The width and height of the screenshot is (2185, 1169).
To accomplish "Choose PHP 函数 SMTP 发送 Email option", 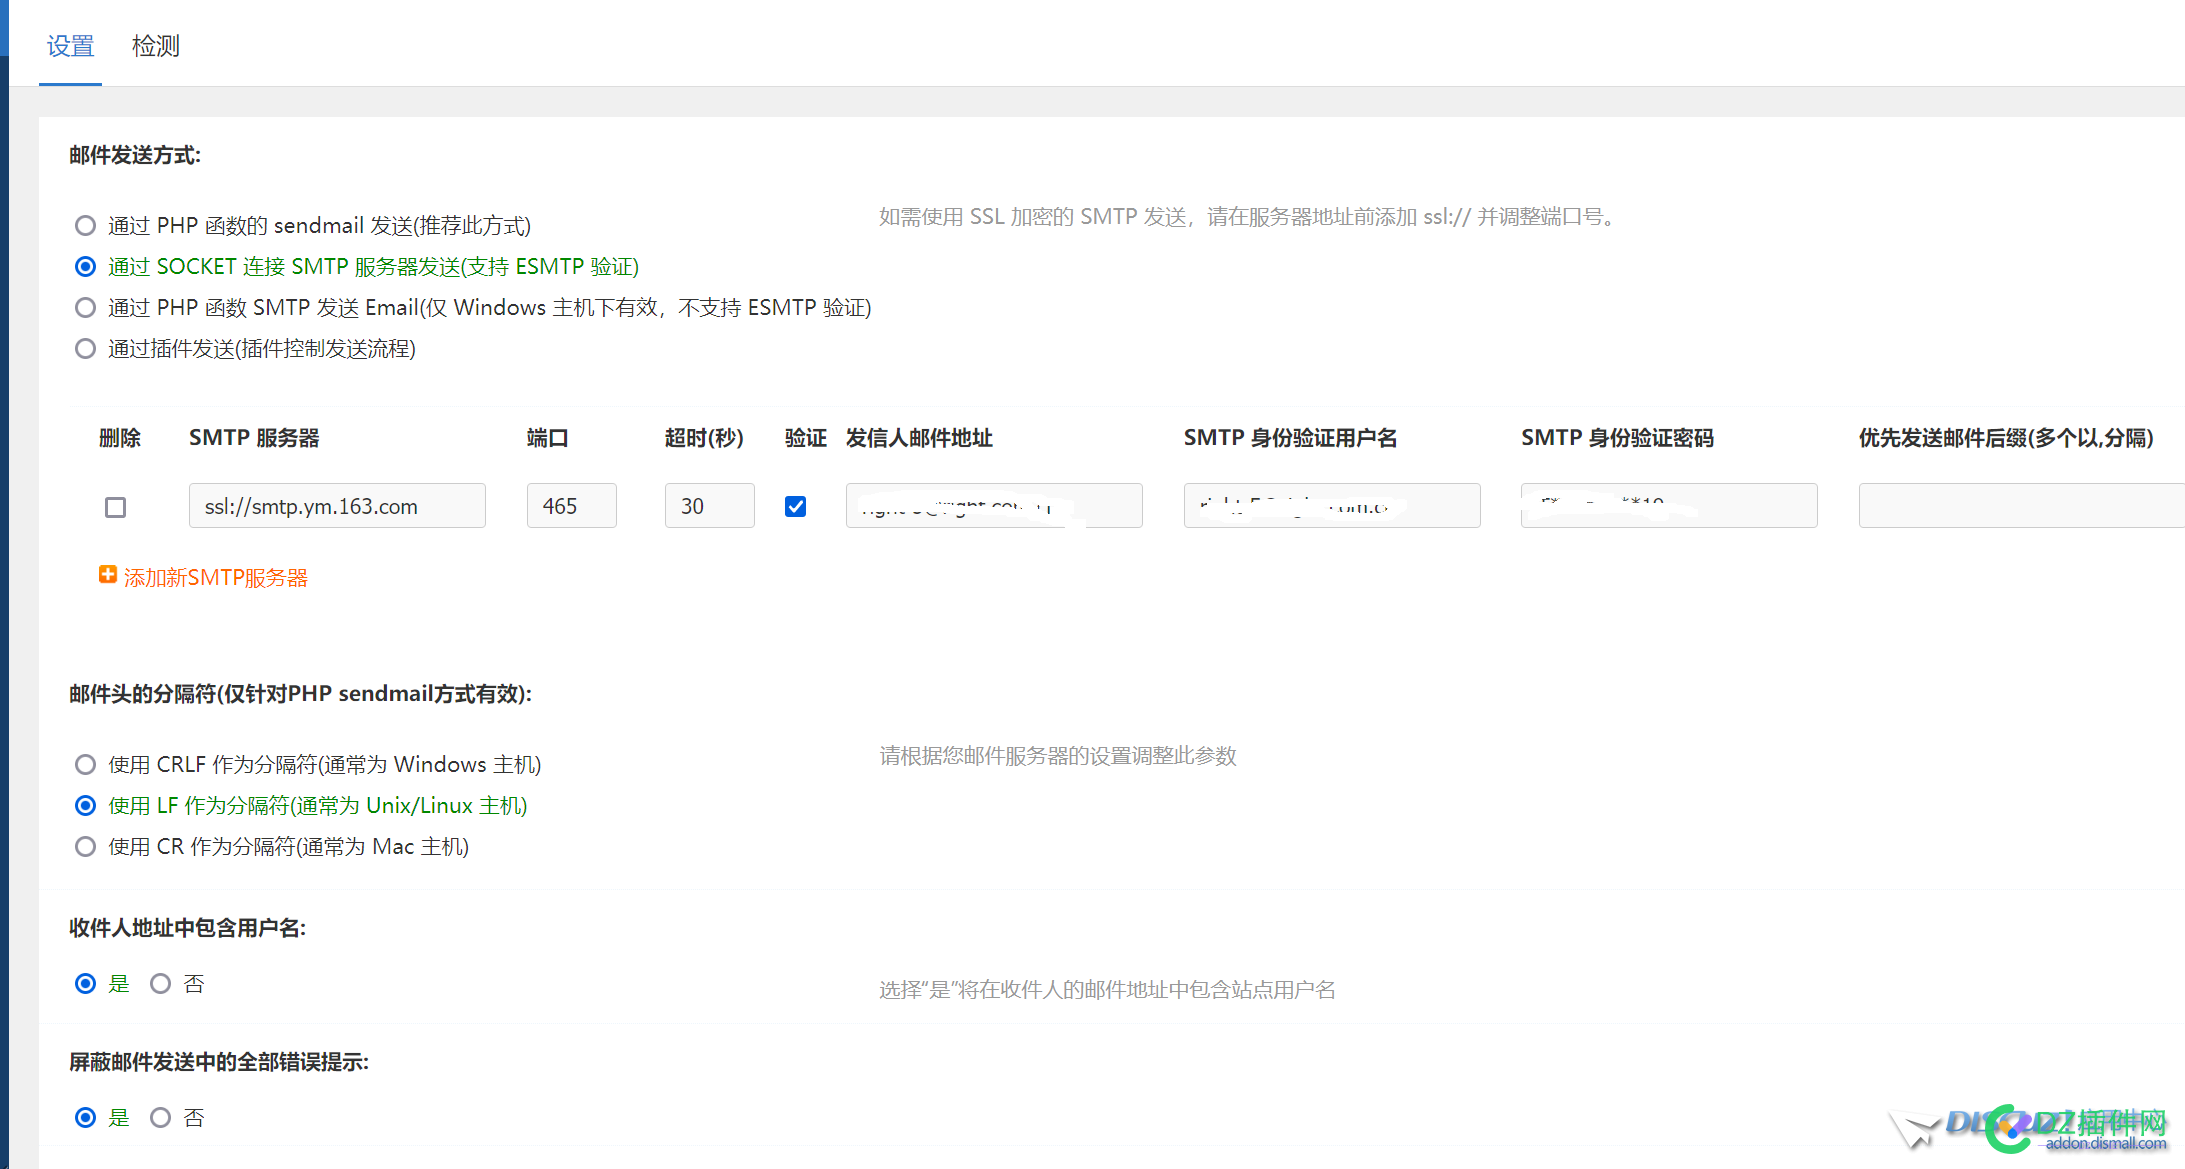I will 86,308.
